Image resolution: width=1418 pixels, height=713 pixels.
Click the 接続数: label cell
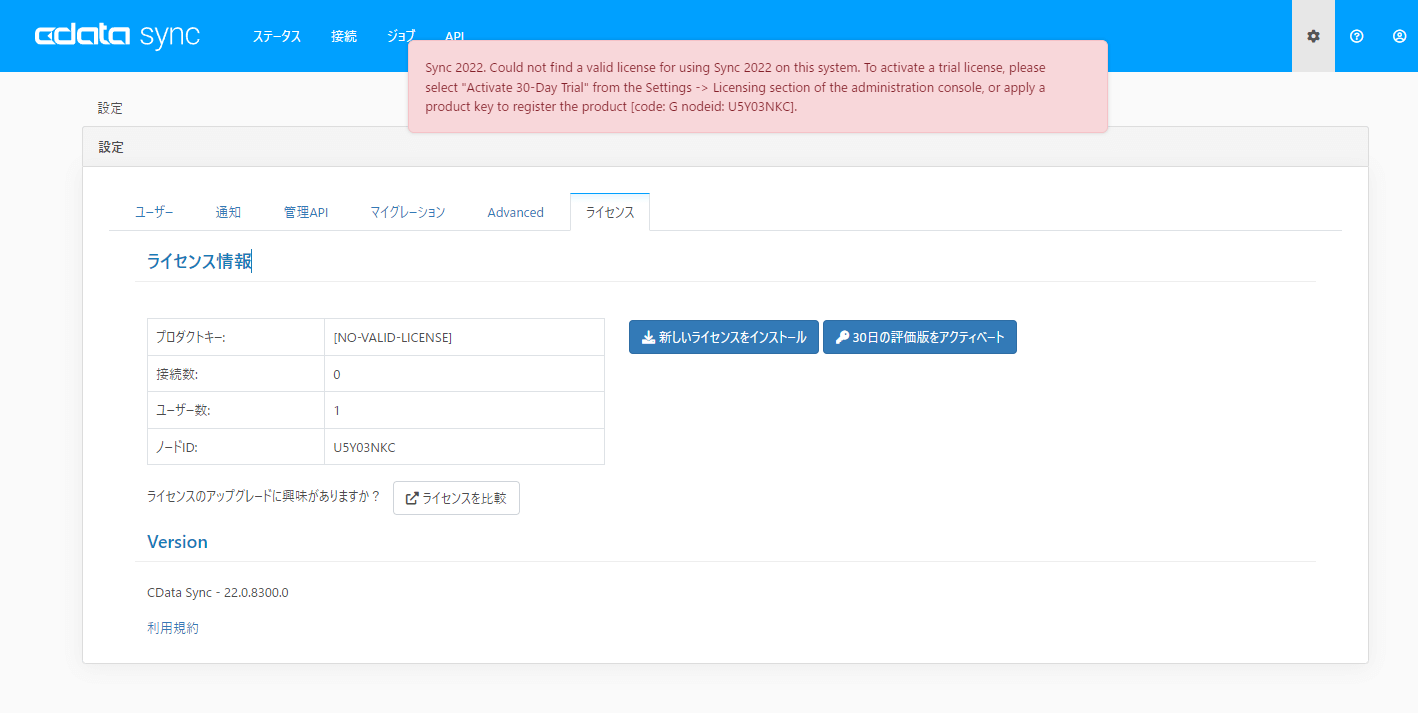point(236,374)
